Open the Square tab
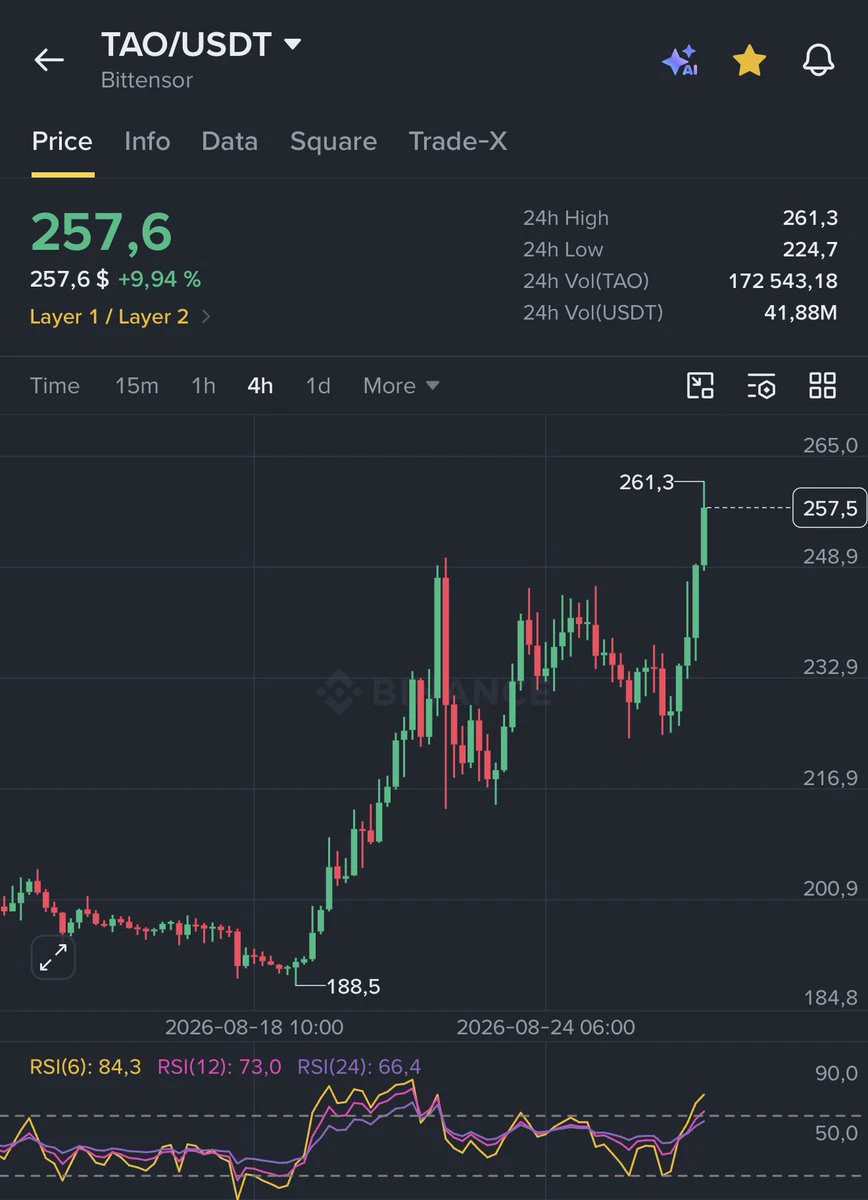Image resolution: width=868 pixels, height=1200 pixels. (x=333, y=141)
